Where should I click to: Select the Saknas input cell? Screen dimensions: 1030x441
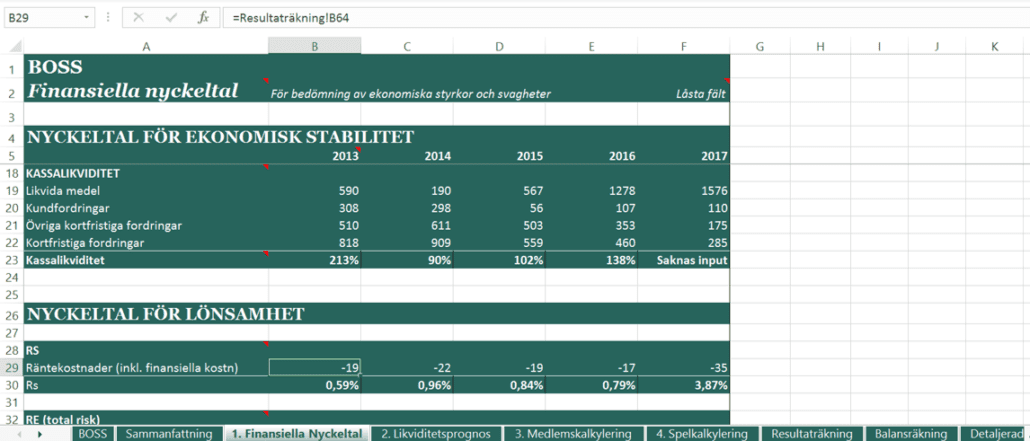point(684,260)
